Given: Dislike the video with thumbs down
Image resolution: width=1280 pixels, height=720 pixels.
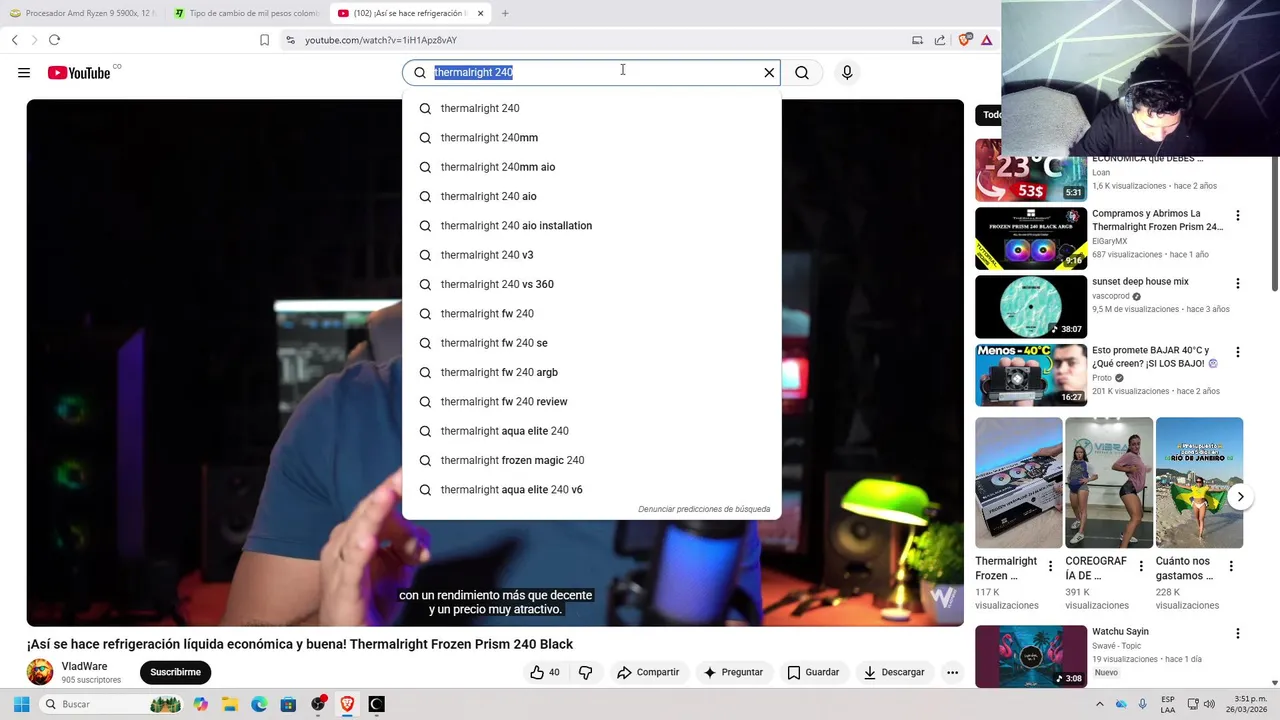Looking at the screenshot, I should [x=586, y=672].
